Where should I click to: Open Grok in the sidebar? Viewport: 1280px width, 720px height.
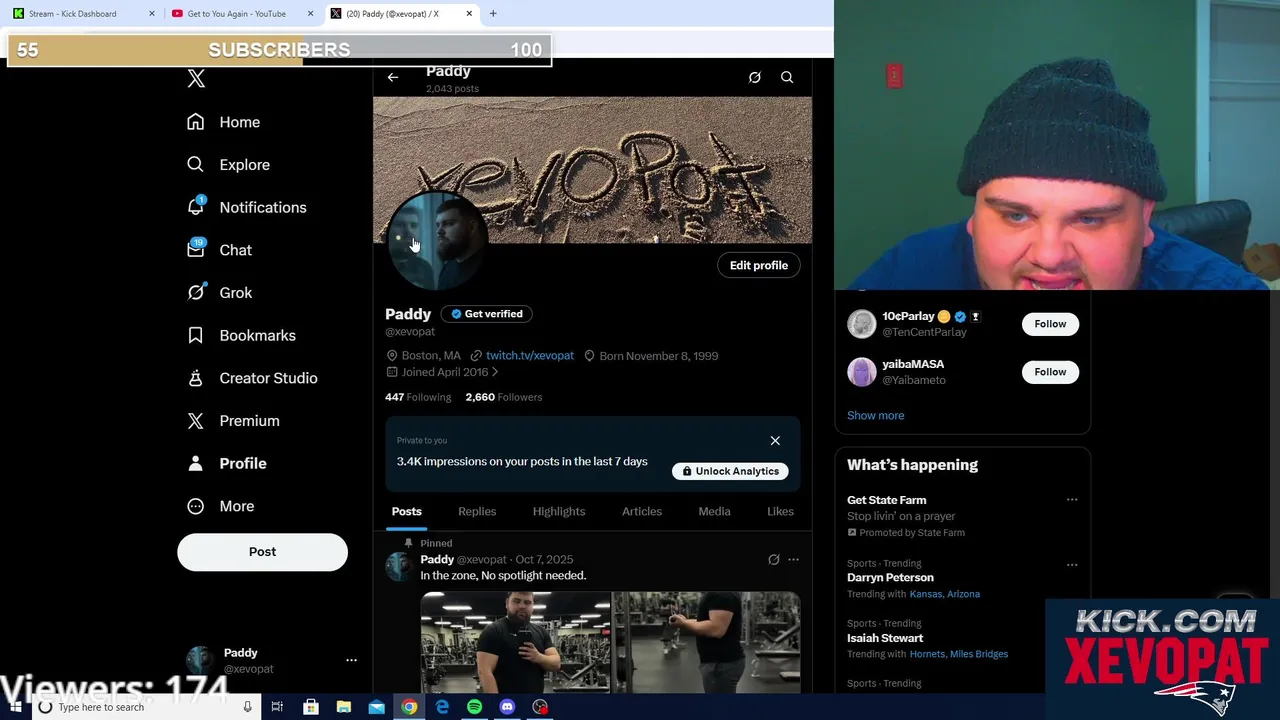[220, 292]
